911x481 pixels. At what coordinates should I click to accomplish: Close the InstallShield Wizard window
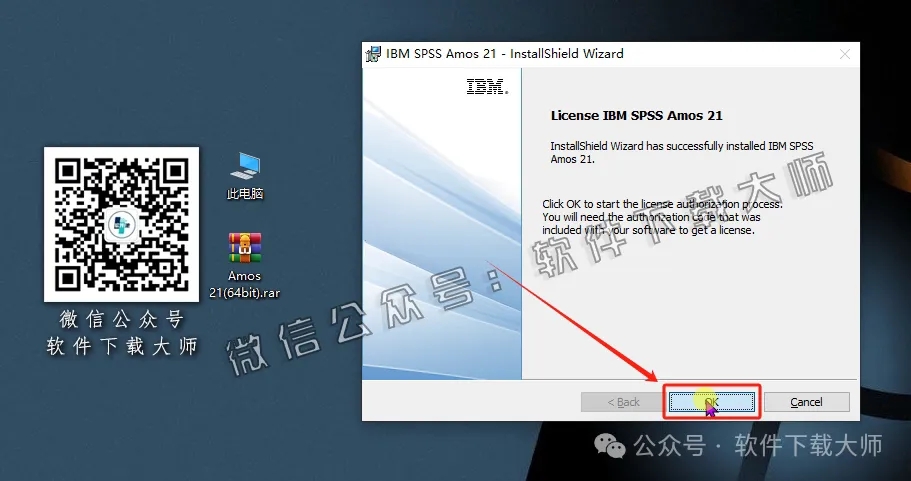coord(845,54)
